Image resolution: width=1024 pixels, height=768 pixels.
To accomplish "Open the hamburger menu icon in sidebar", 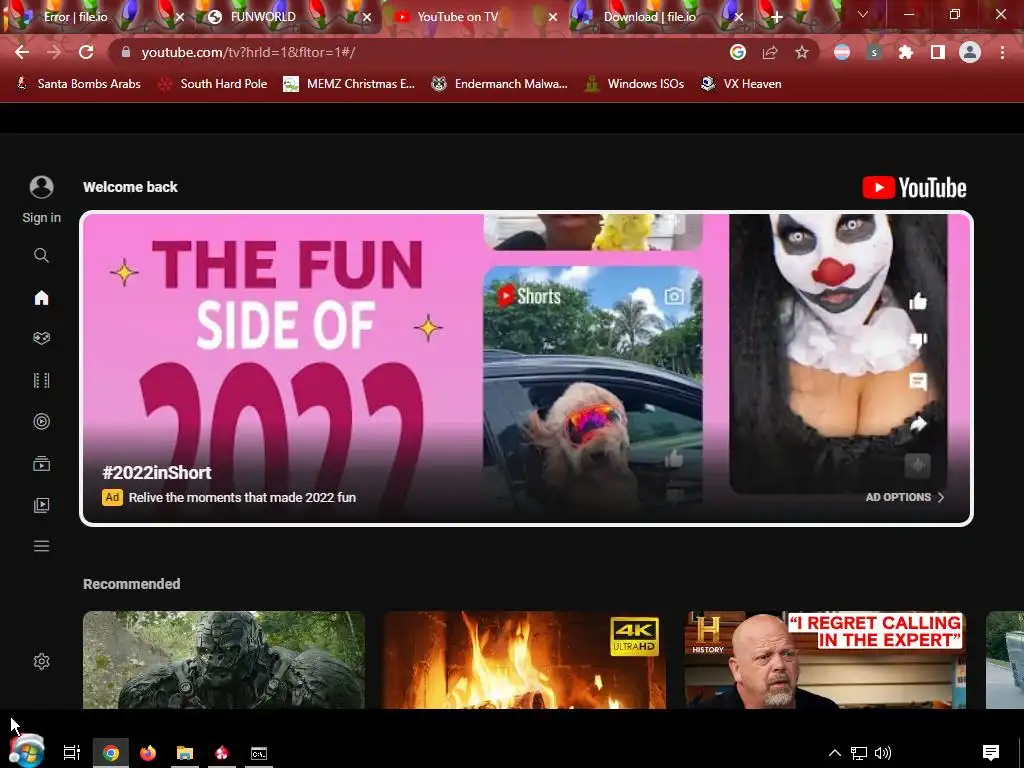I will point(41,546).
